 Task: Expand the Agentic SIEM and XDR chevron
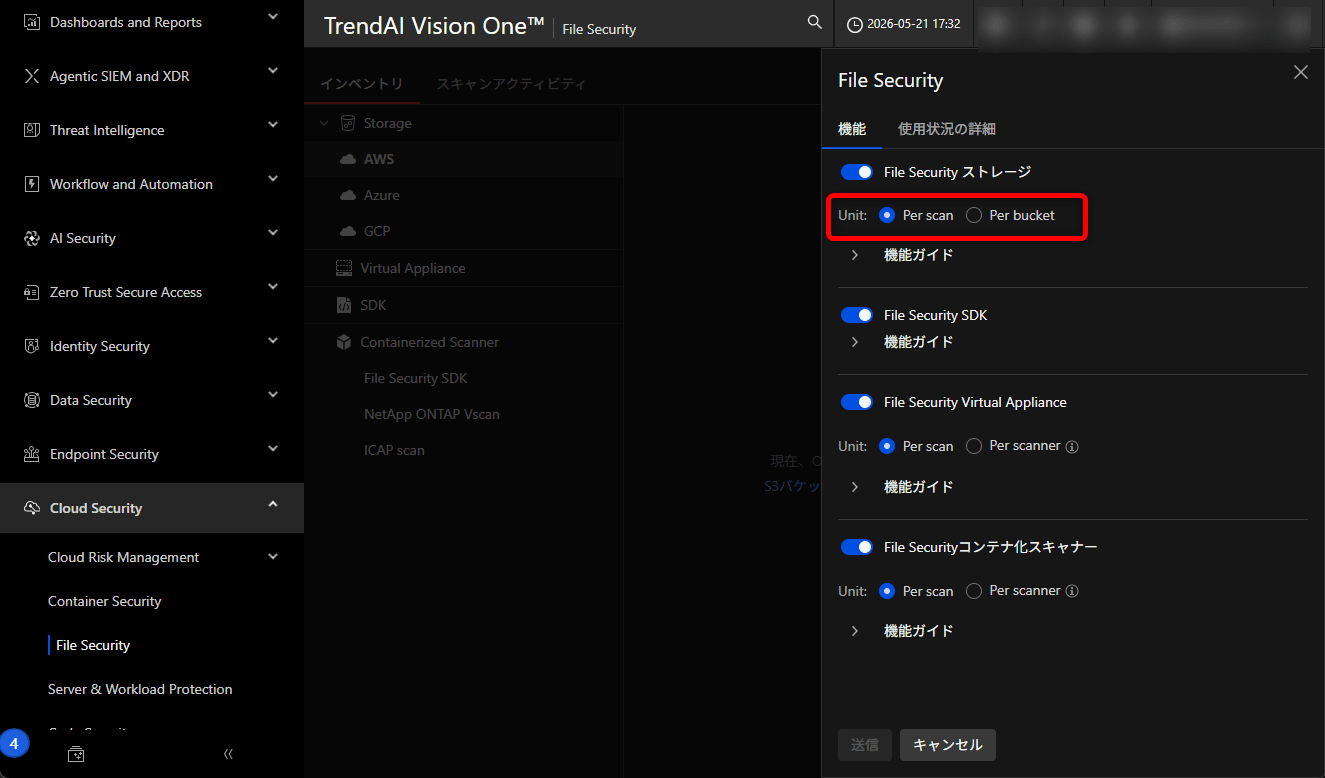[x=273, y=71]
